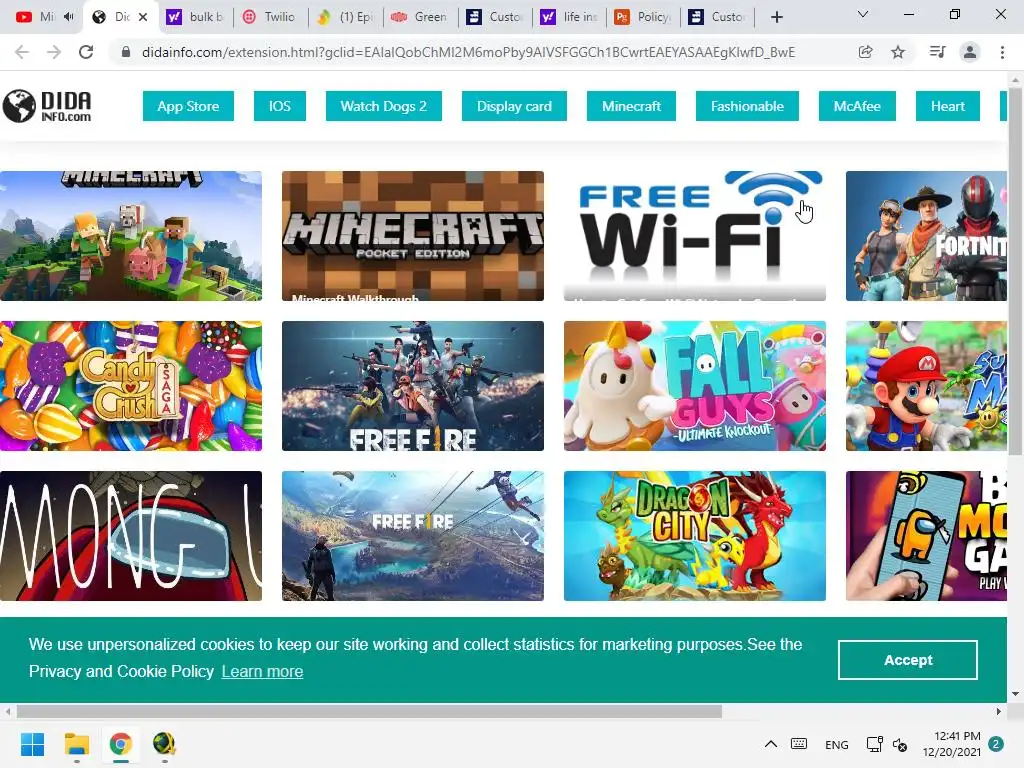Switch to the Policy tab

coord(644,17)
